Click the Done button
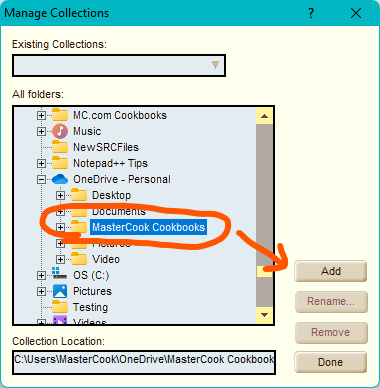The width and height of the screenshot is (380, 388). [x=331, y=362]
